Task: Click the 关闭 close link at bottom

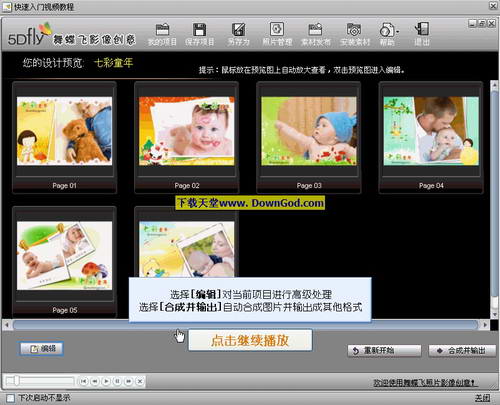Action: pyautogui.click(x=483, y=398)
